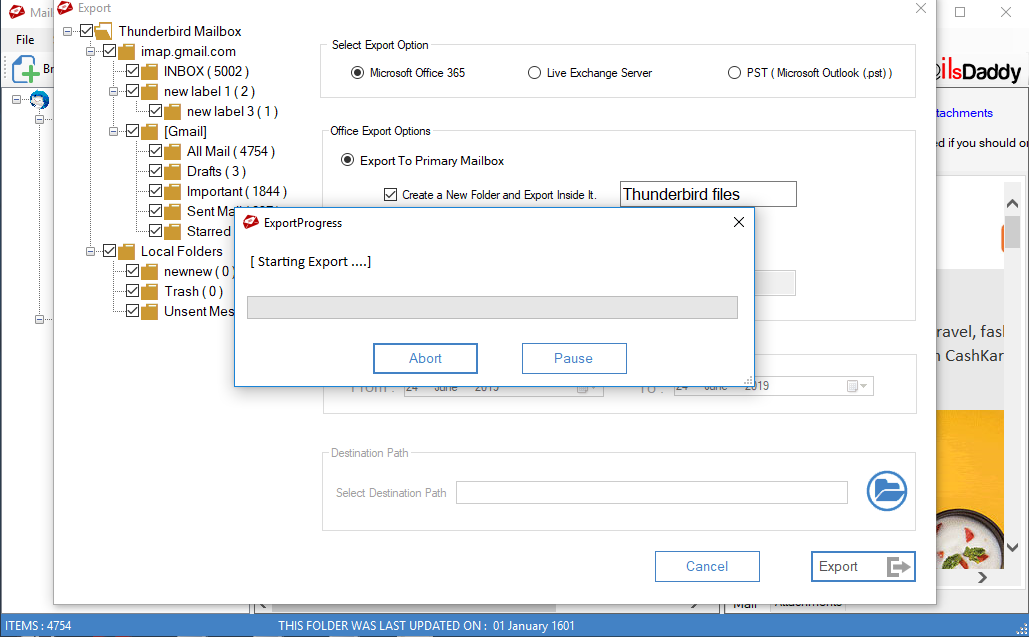The width and height of the screenshot is (1029, 637).
Task: Click the Trash folder icon
Action: click(149, 292)
